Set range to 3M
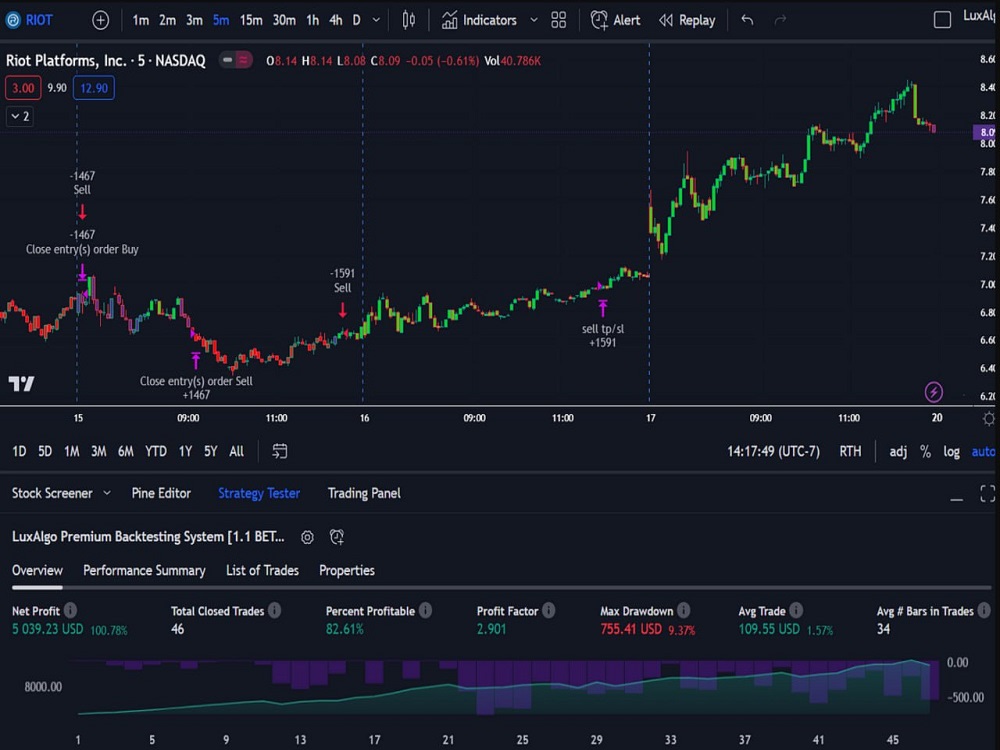The image size is (1000, 750). coord(98,452)
